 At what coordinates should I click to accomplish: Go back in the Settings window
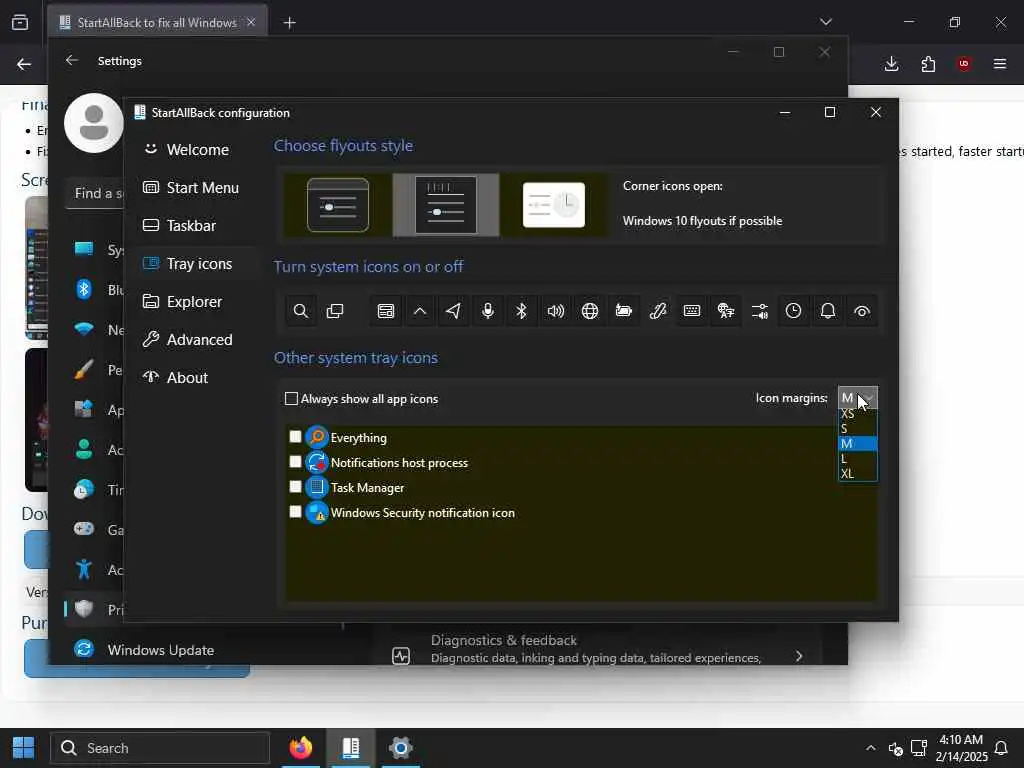pos(72,61)
